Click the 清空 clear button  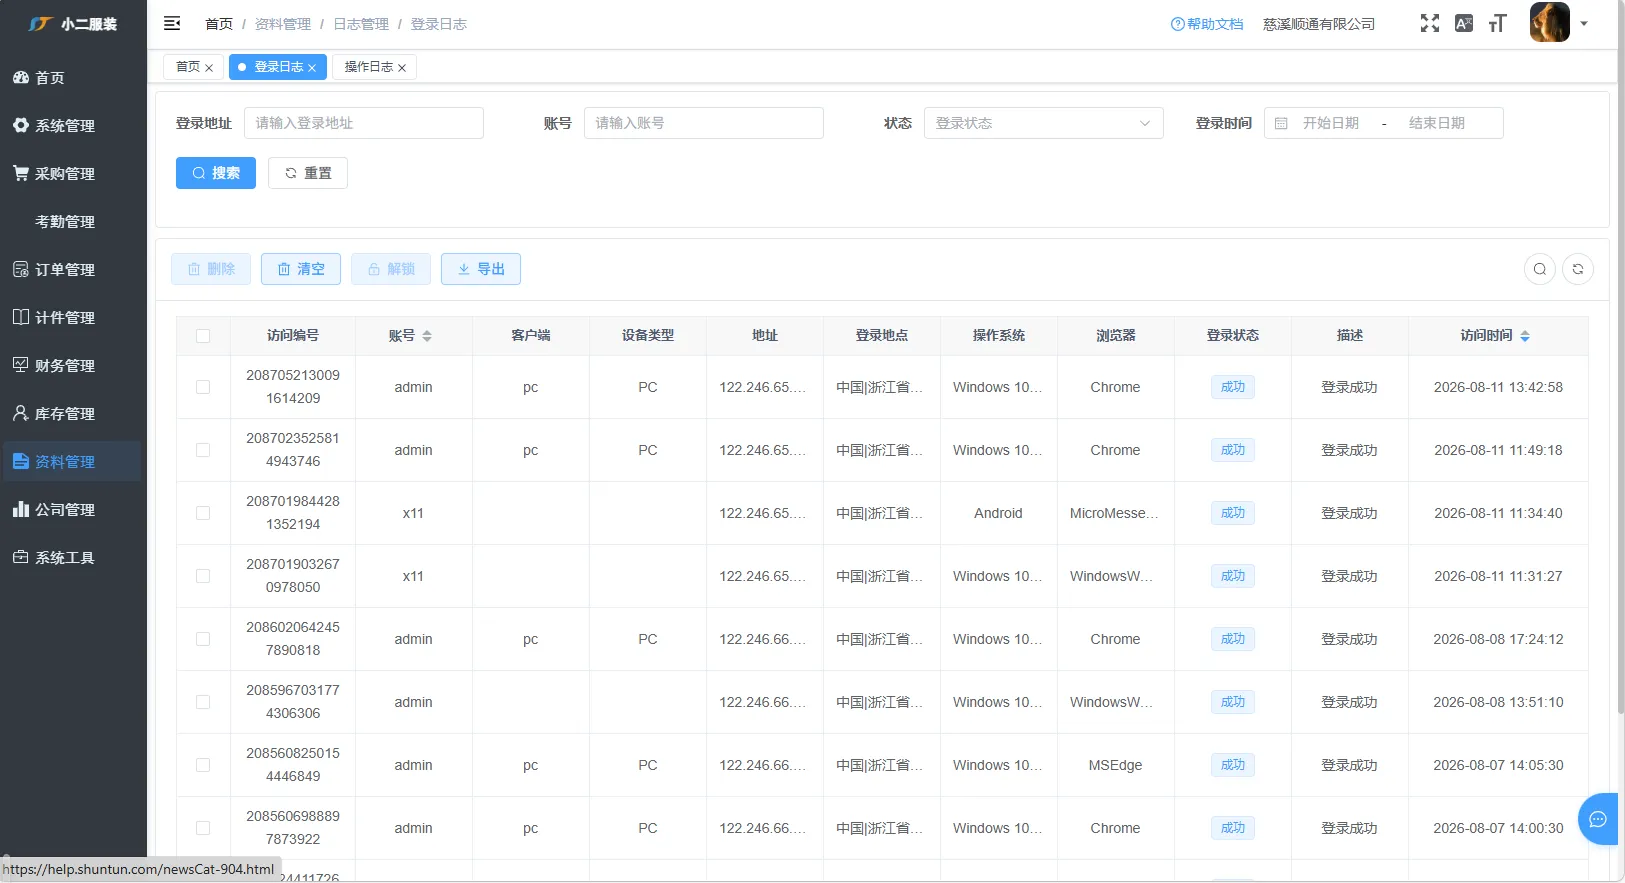coord(301,269)
